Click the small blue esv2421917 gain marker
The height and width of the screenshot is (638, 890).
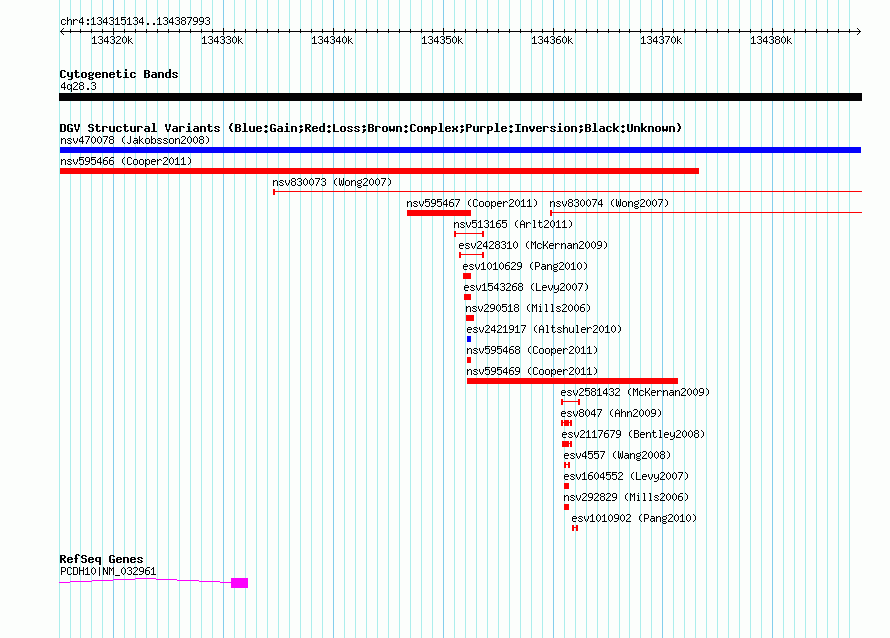click(469, 339)
